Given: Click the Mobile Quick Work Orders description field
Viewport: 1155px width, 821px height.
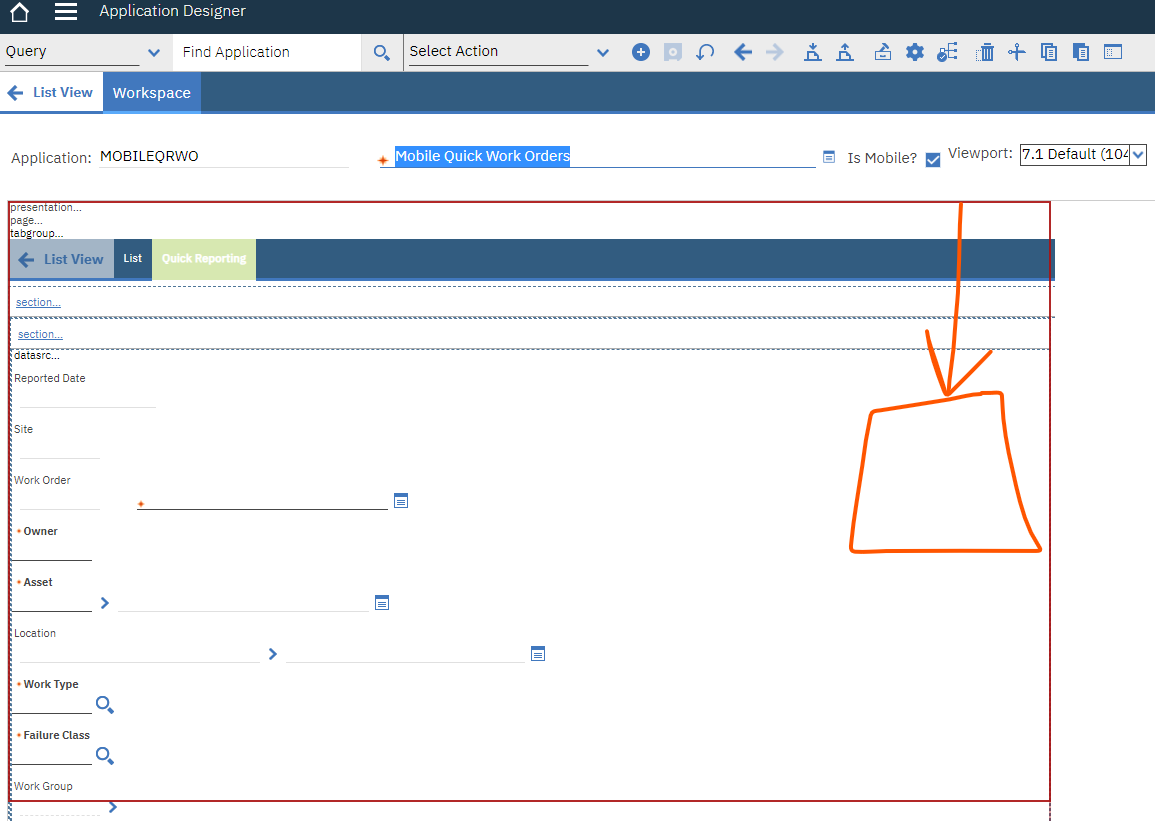Looking at the screenshot, I should [598, 157].
